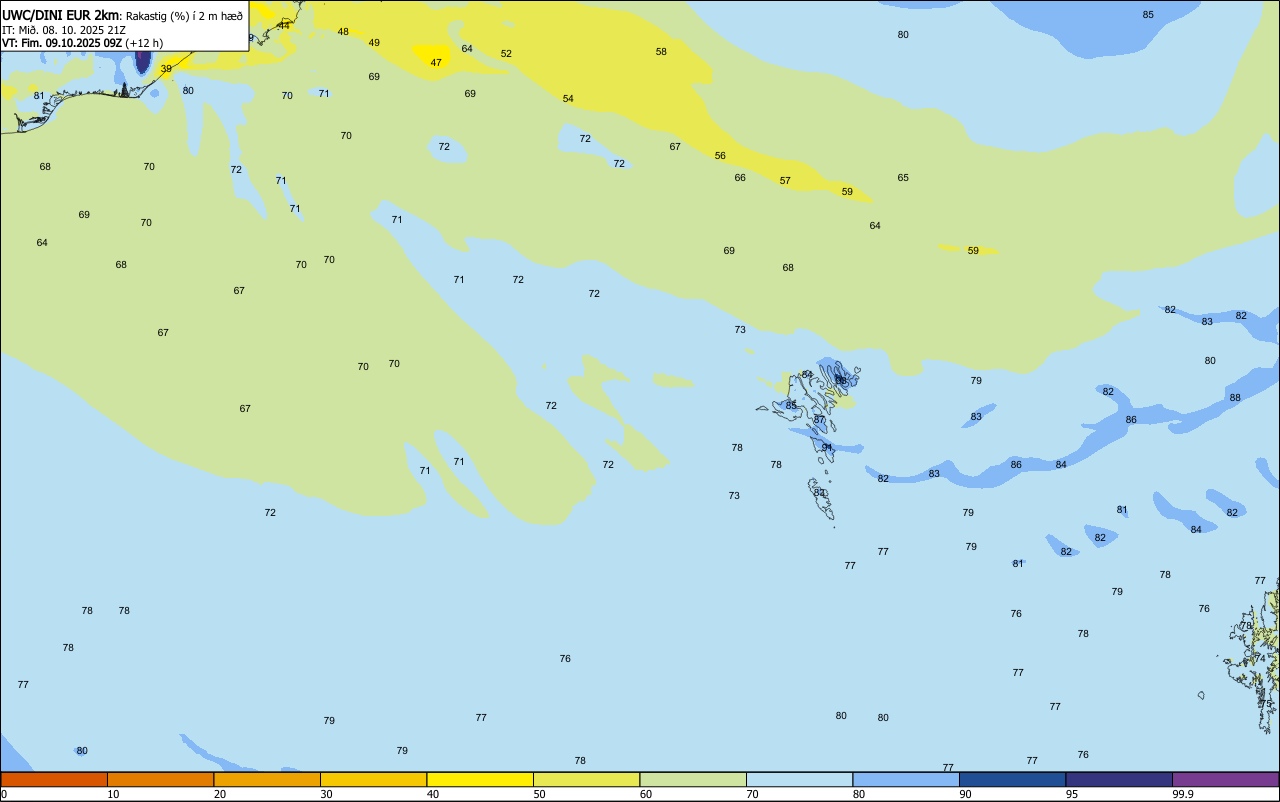1280x802 pixels.
Task: Click the humidity value '47' on the map
Action: point(436,63)
